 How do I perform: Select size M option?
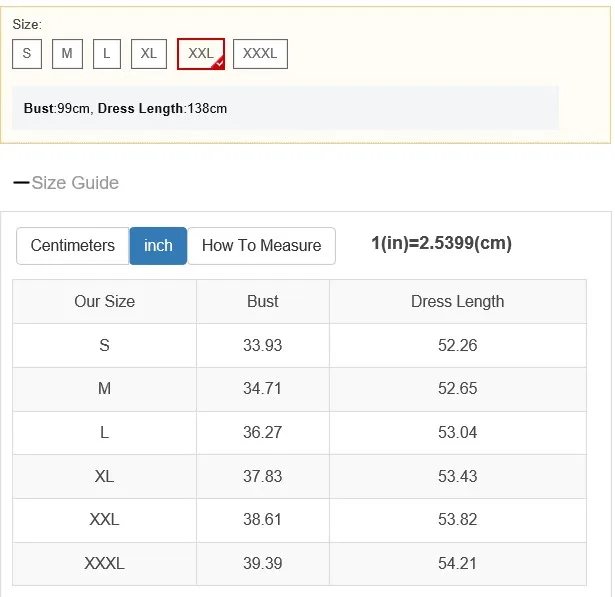[67, 54]
